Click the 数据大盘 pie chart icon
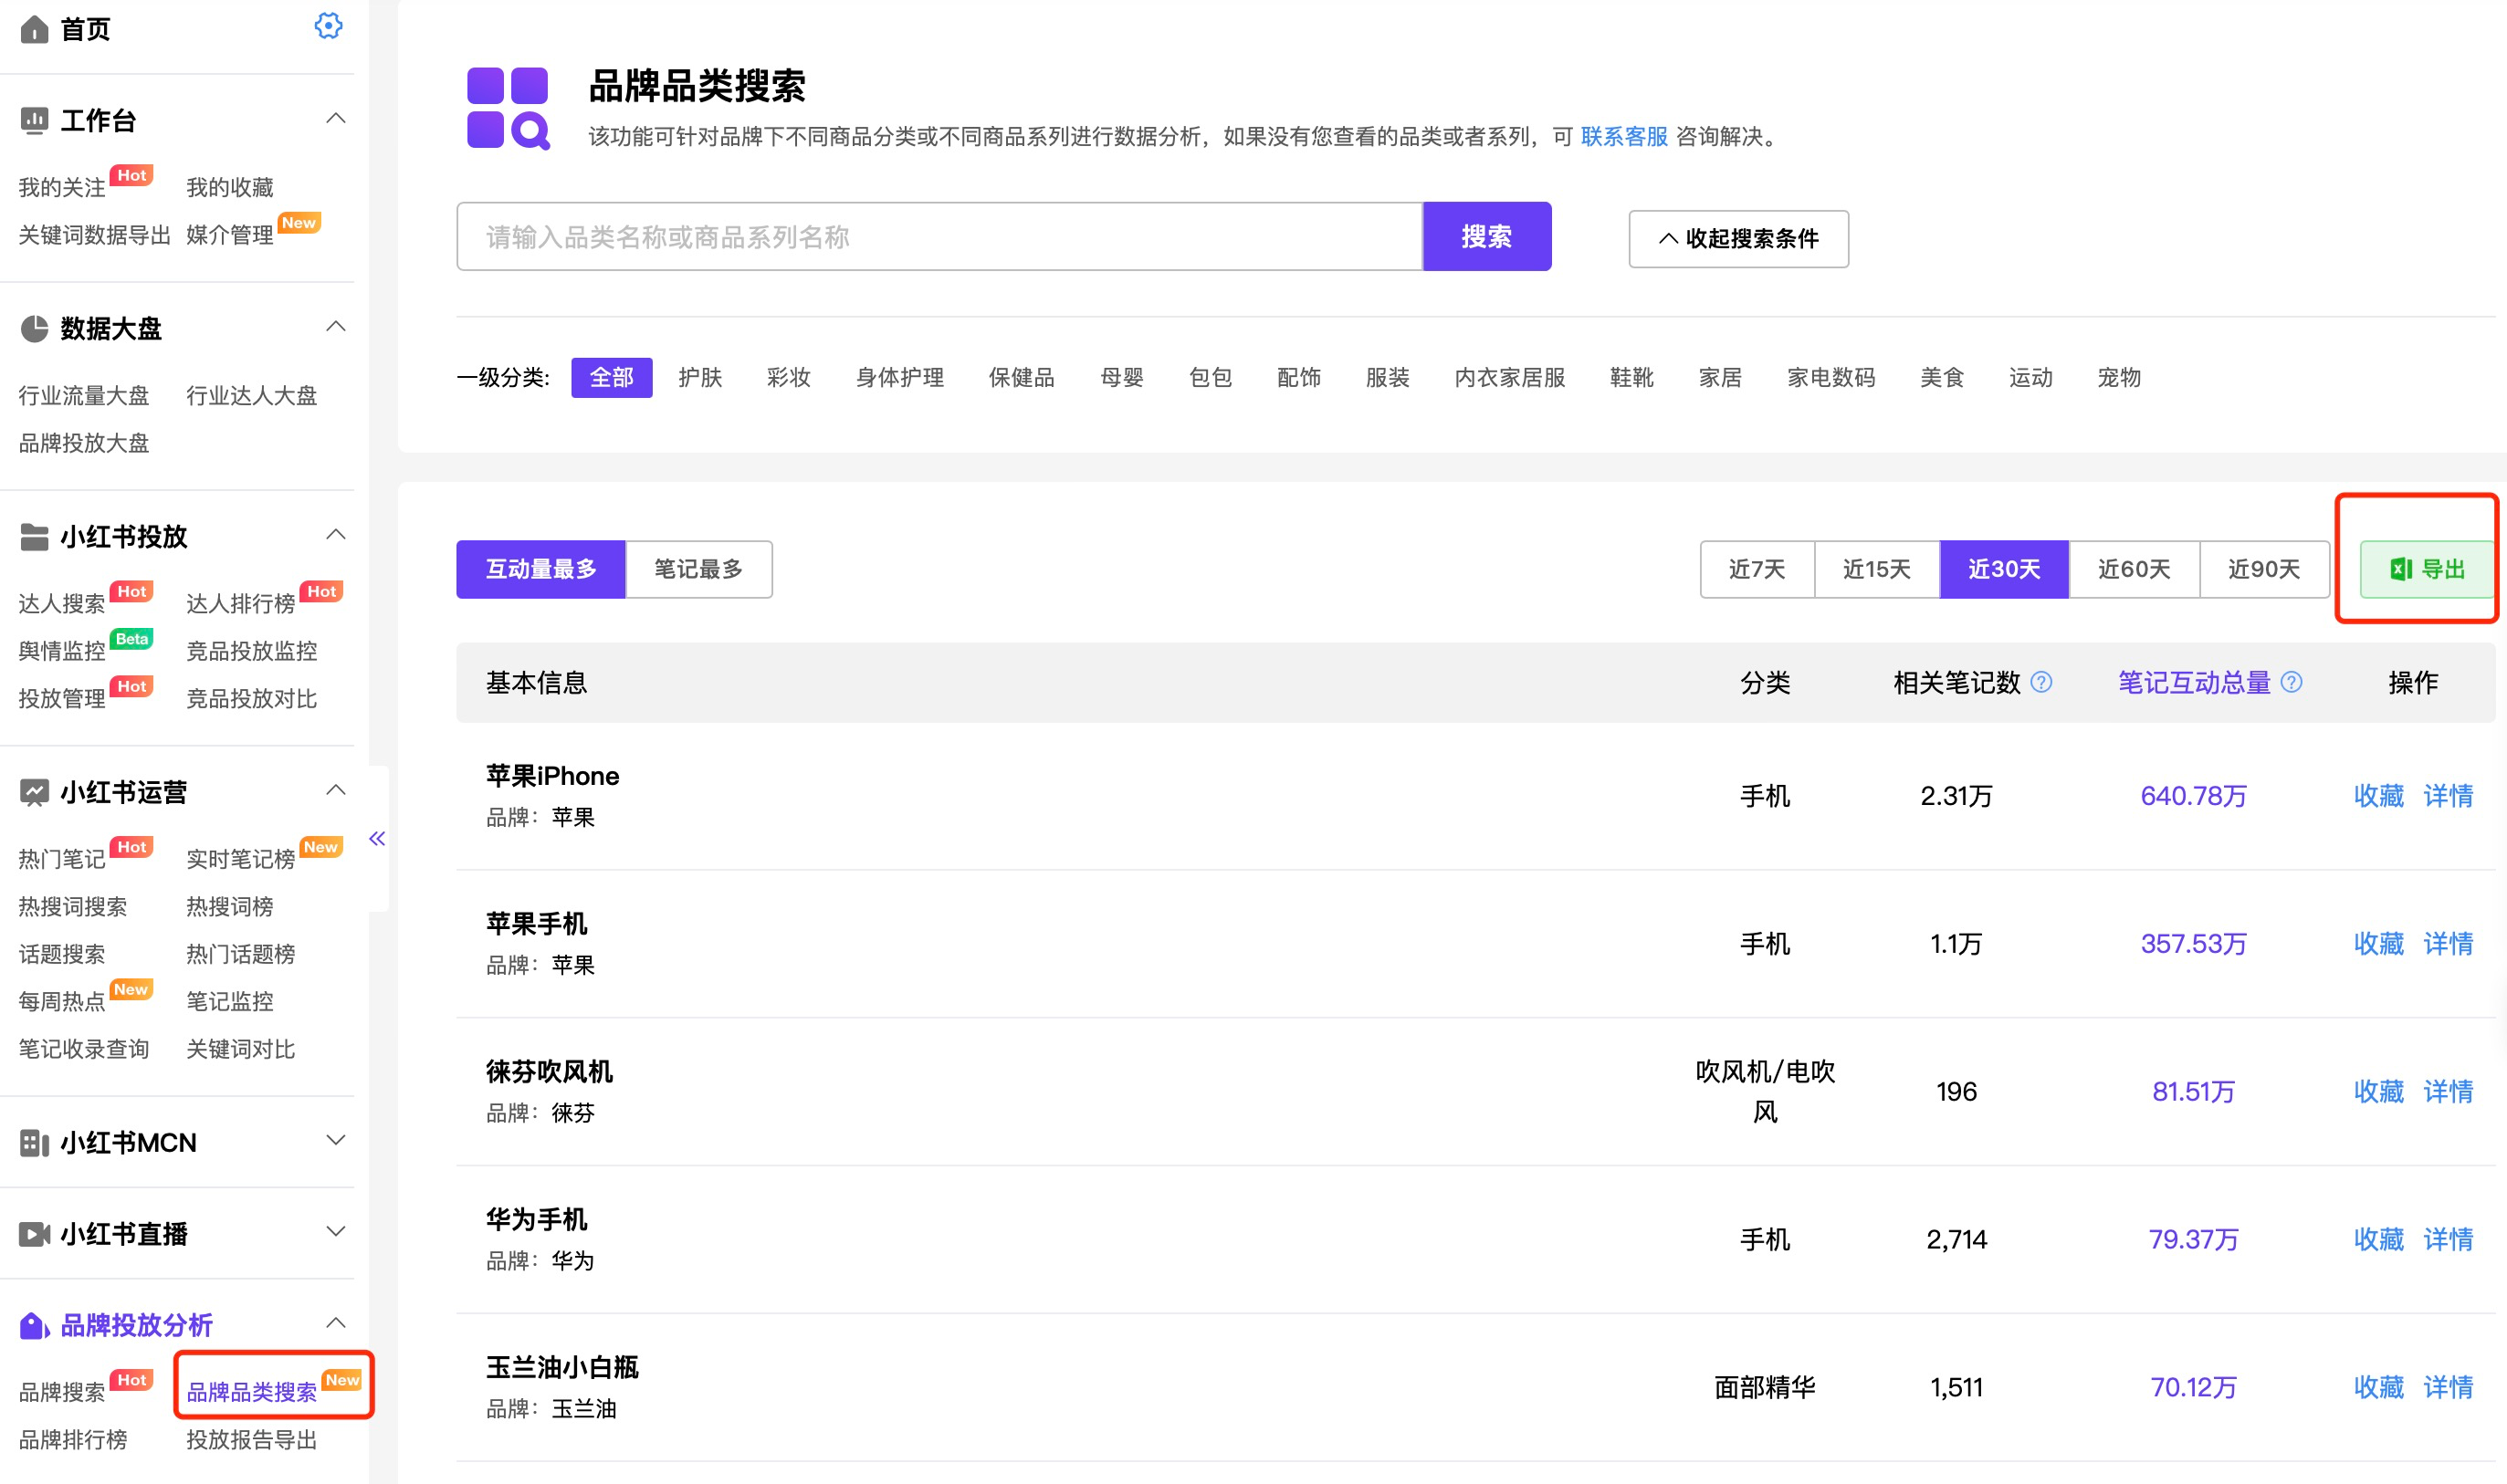Viewport: 2507px width, 1484px height. [x=34, y=329]
